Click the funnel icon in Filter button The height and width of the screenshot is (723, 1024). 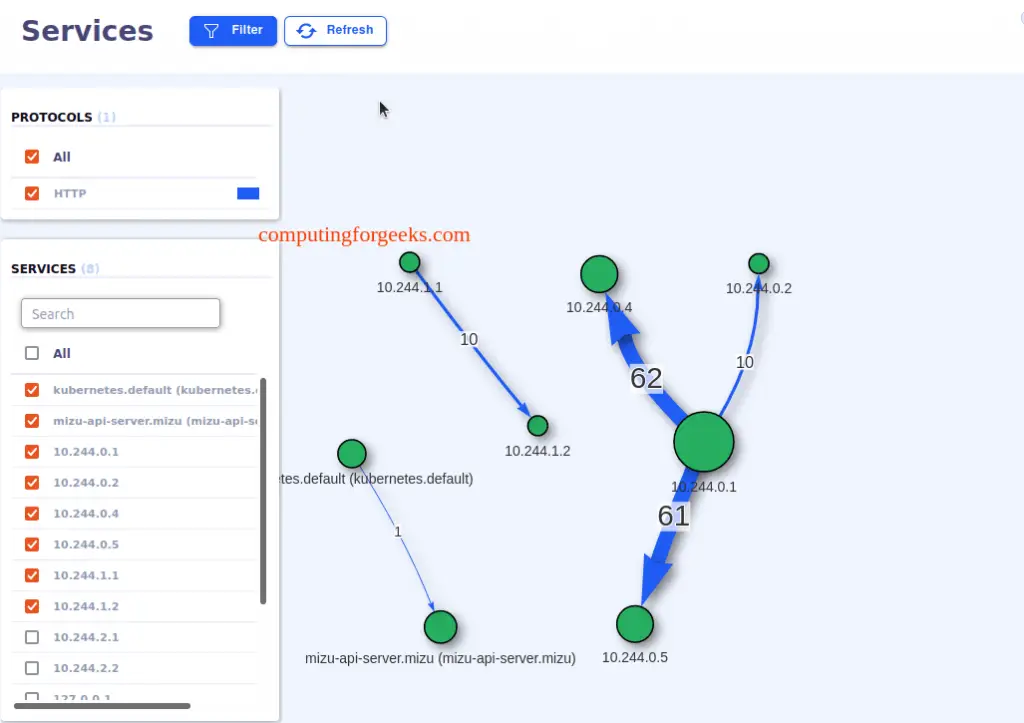(211, 31)
